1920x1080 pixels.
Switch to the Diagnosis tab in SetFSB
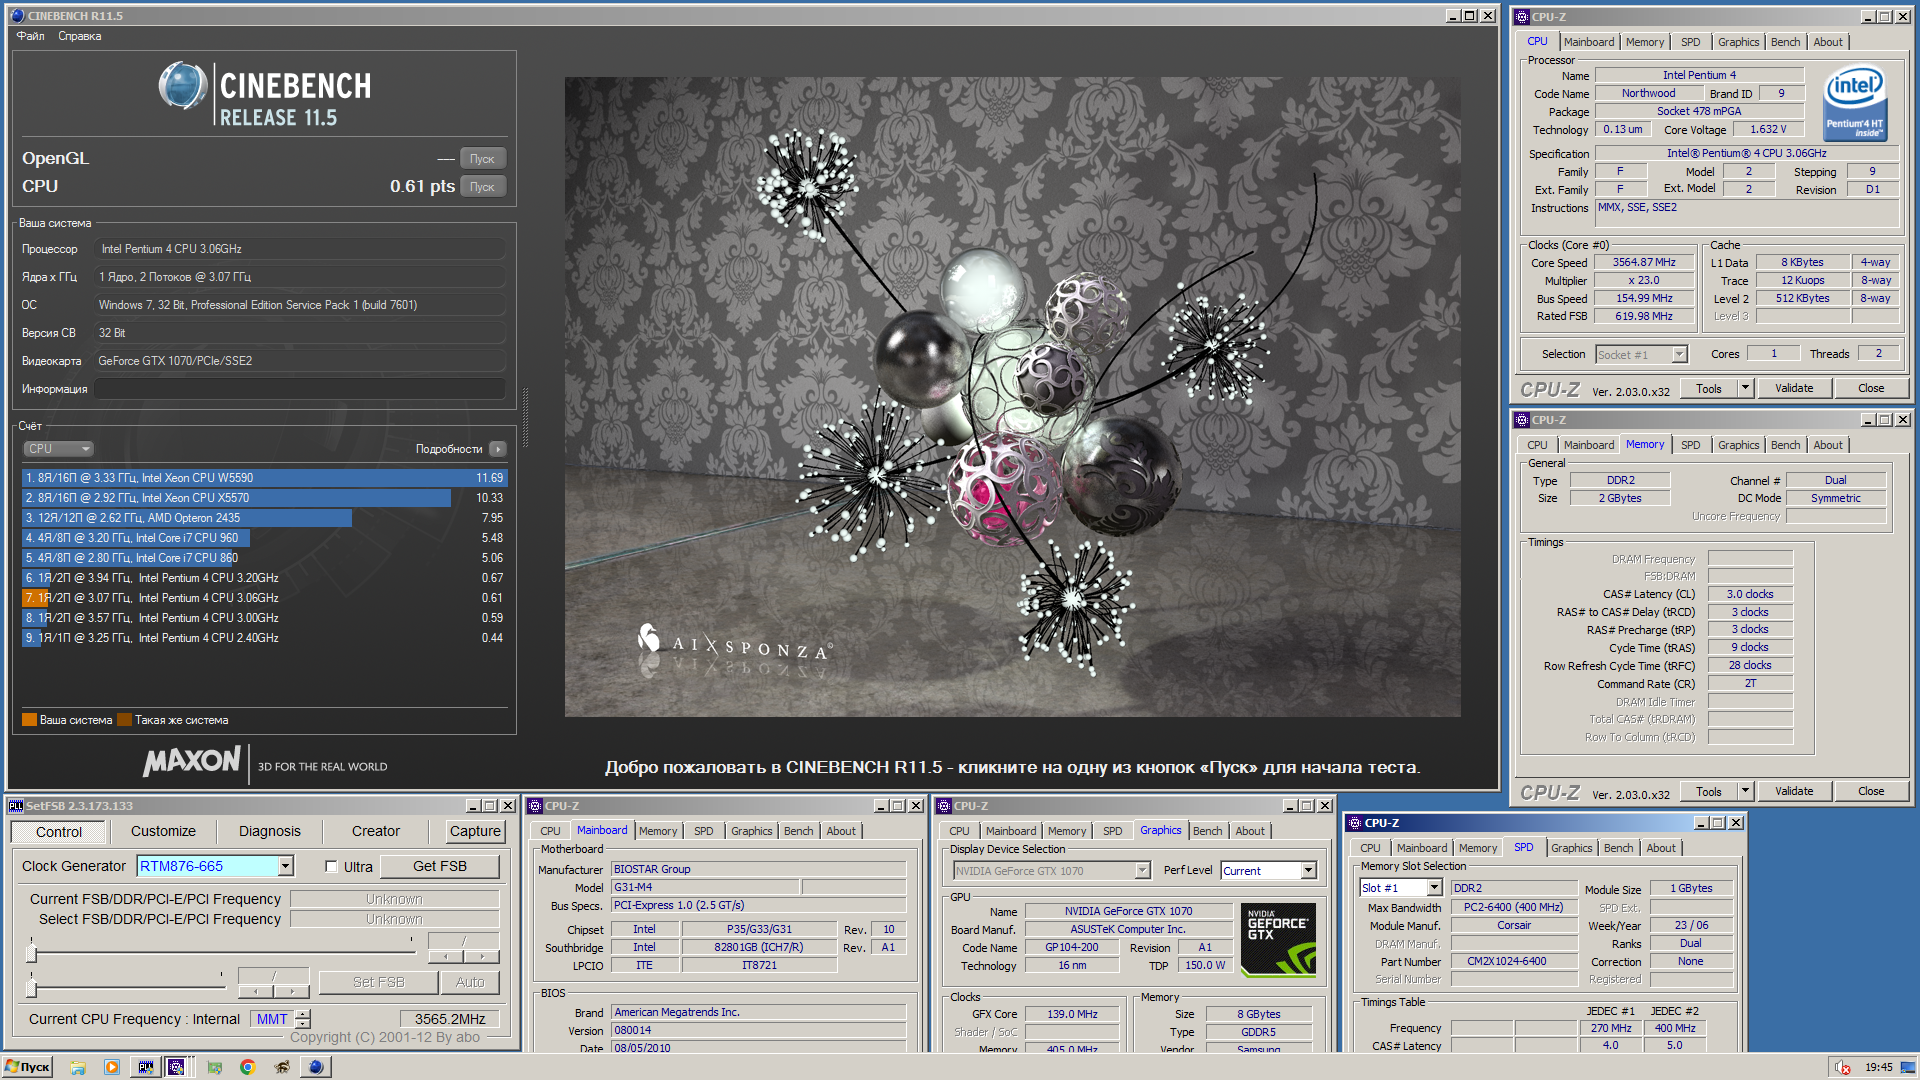point(269,831)
